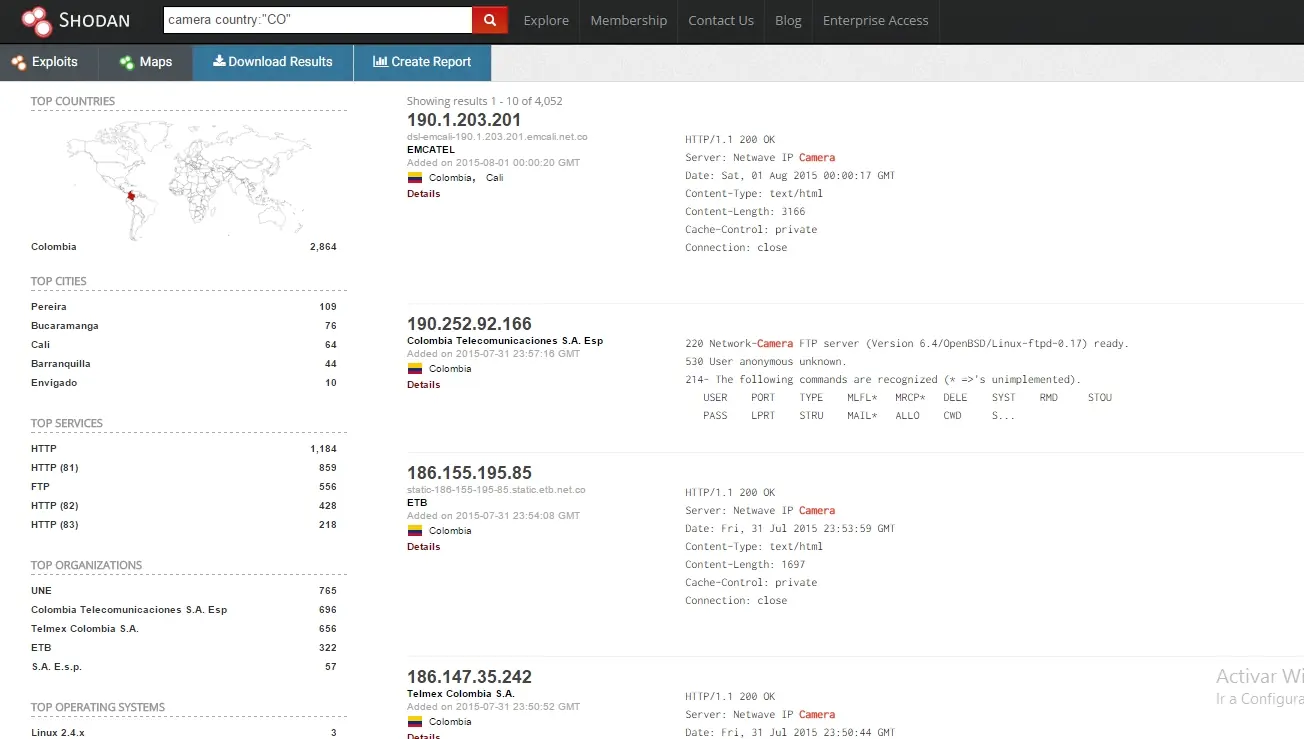
Task: Click hostname static-186-155-195-85.static.etb.net.co
Action: pyautogui.click(x=496, y=490)
